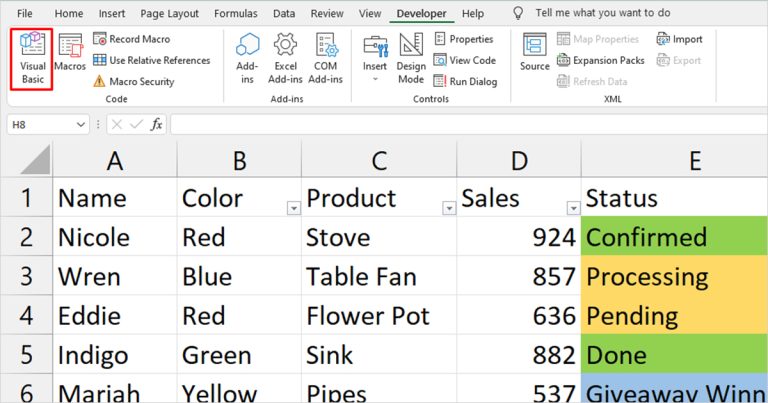Select the yellow Processing status cell
The width and height of the screenshot is (768, 403).
674,276
